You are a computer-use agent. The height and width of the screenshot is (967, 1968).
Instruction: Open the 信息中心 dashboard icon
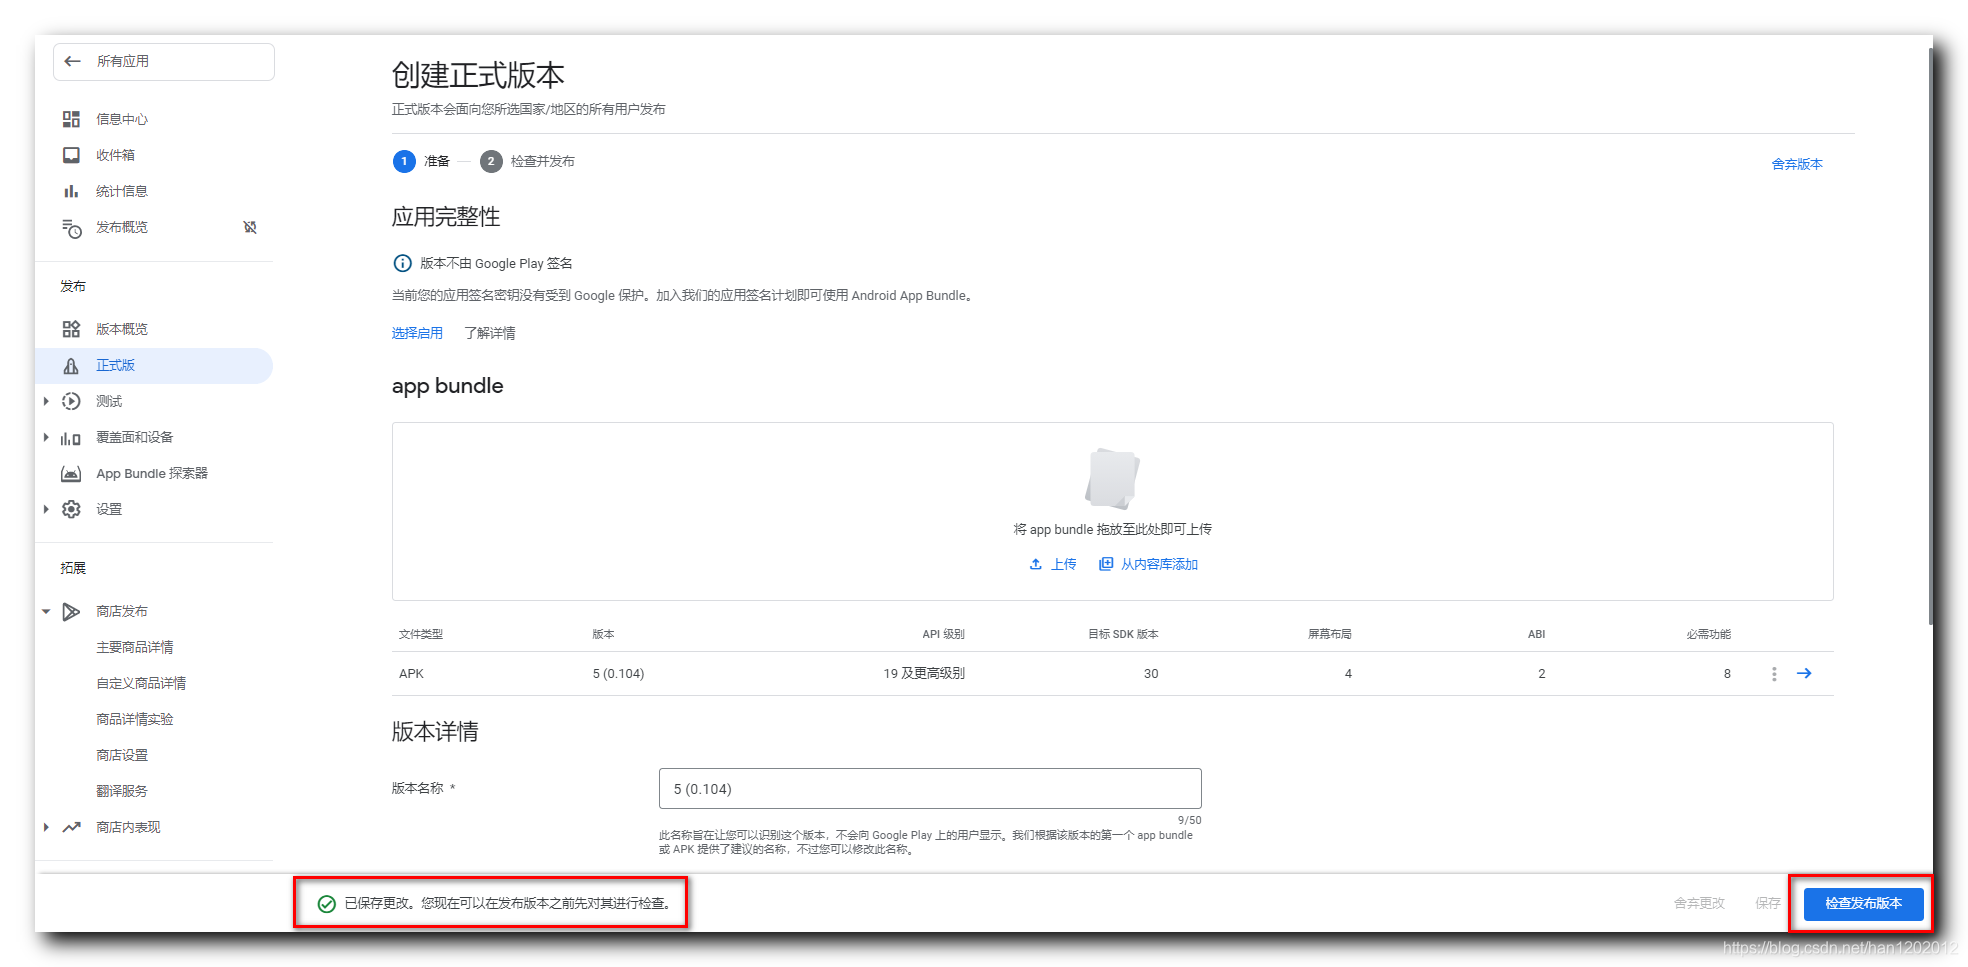pyautogui.click(x=71, y=119)
